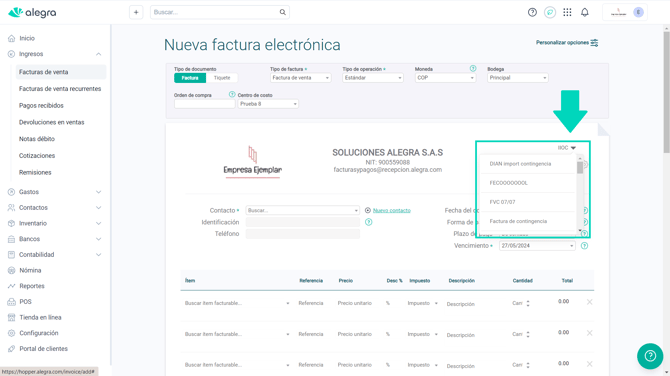
Task: Click the Tienda en línea icon
Action: [12, 317]
